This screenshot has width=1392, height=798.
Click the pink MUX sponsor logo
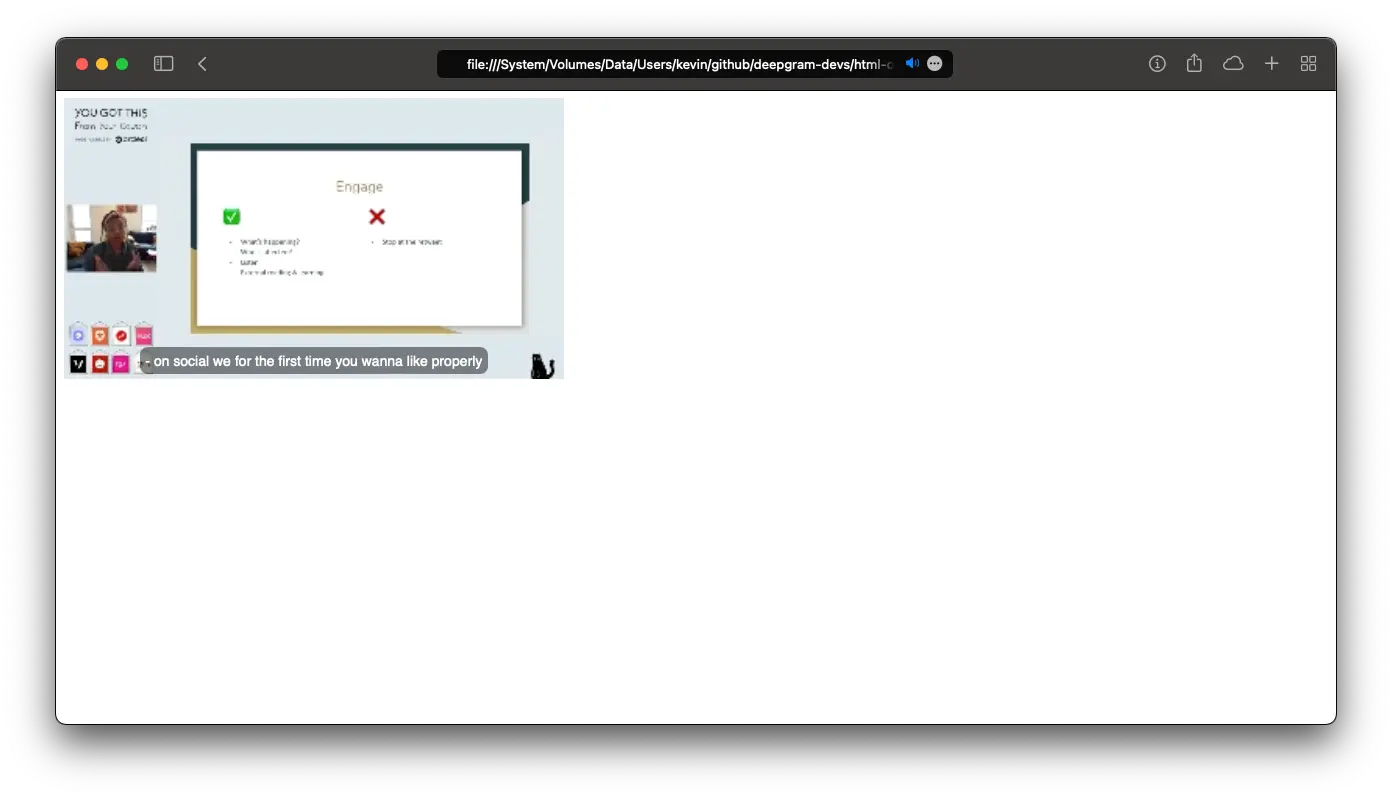point(143,335)
